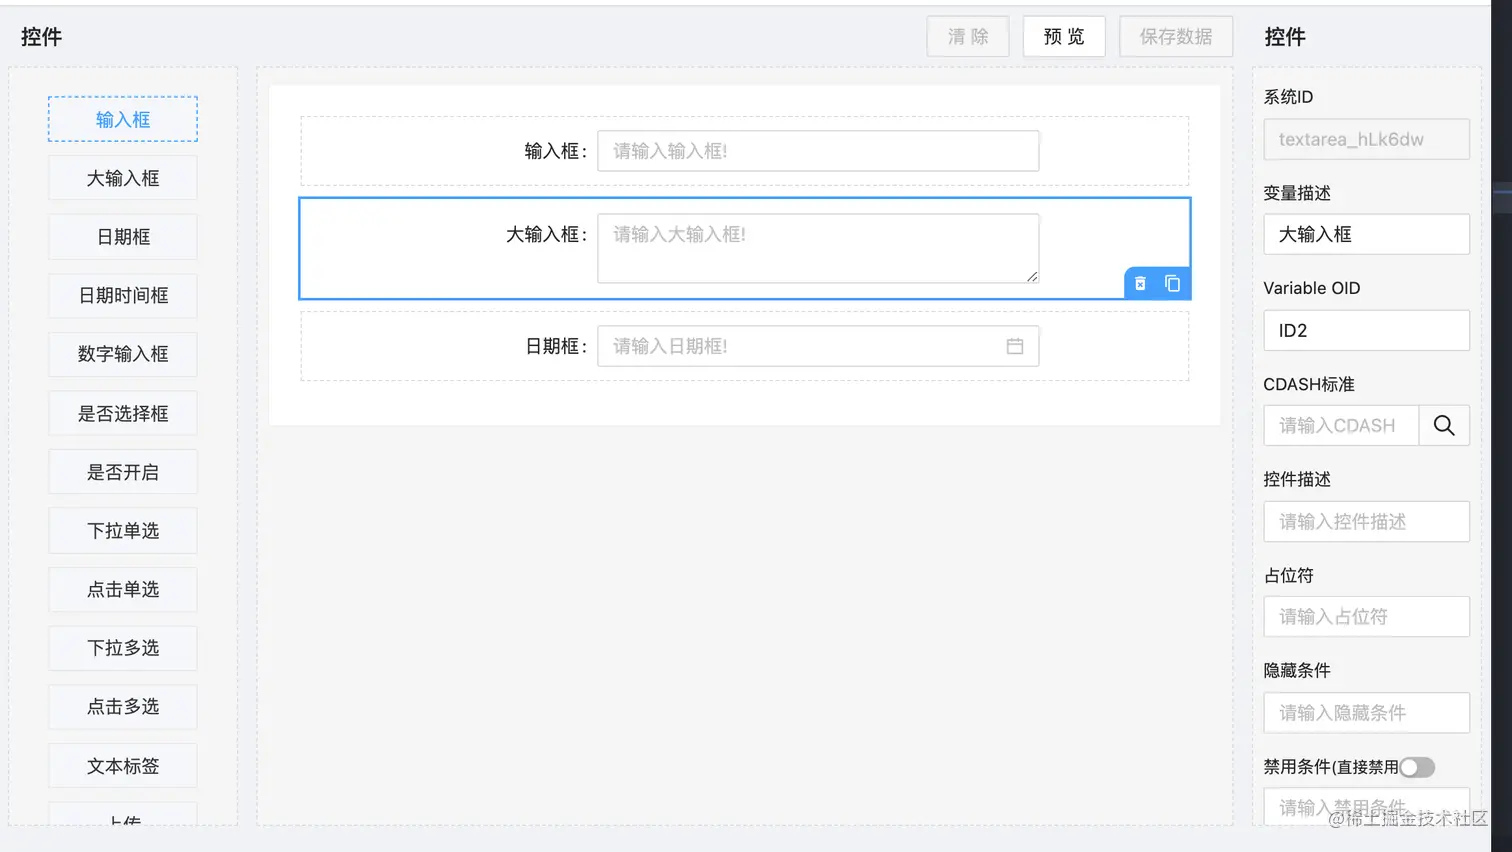
Task: Add a 是否选择框 widget from the palette
Action: click(123, 413)
